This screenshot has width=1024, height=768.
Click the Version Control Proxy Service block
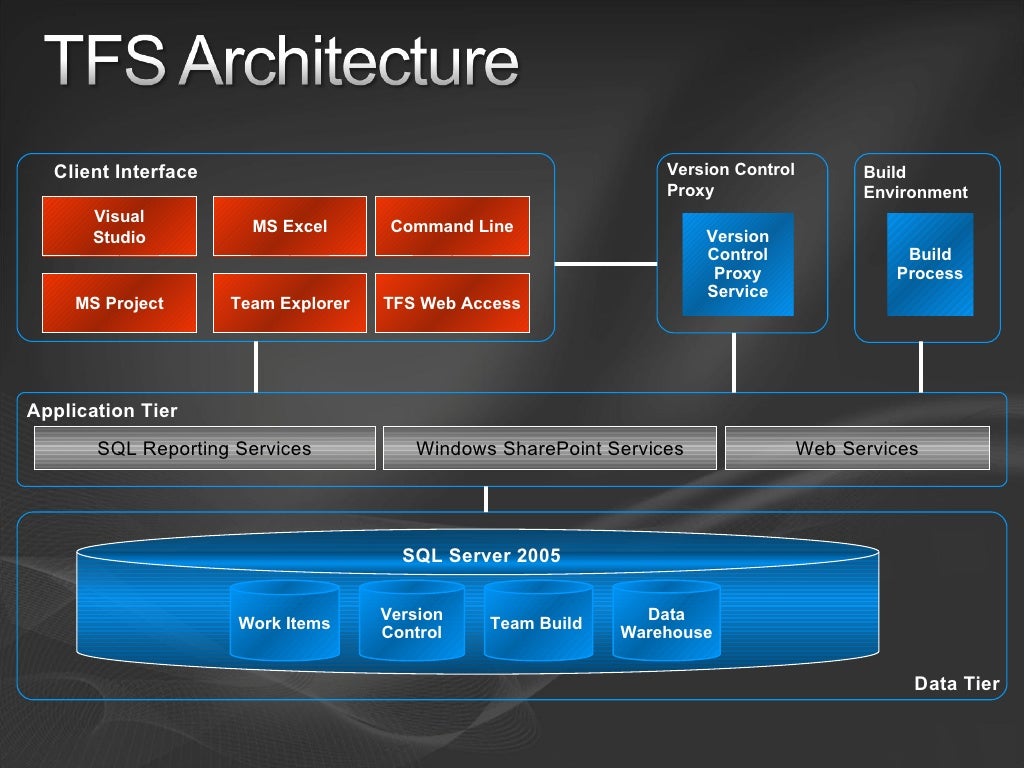(738, 264)
